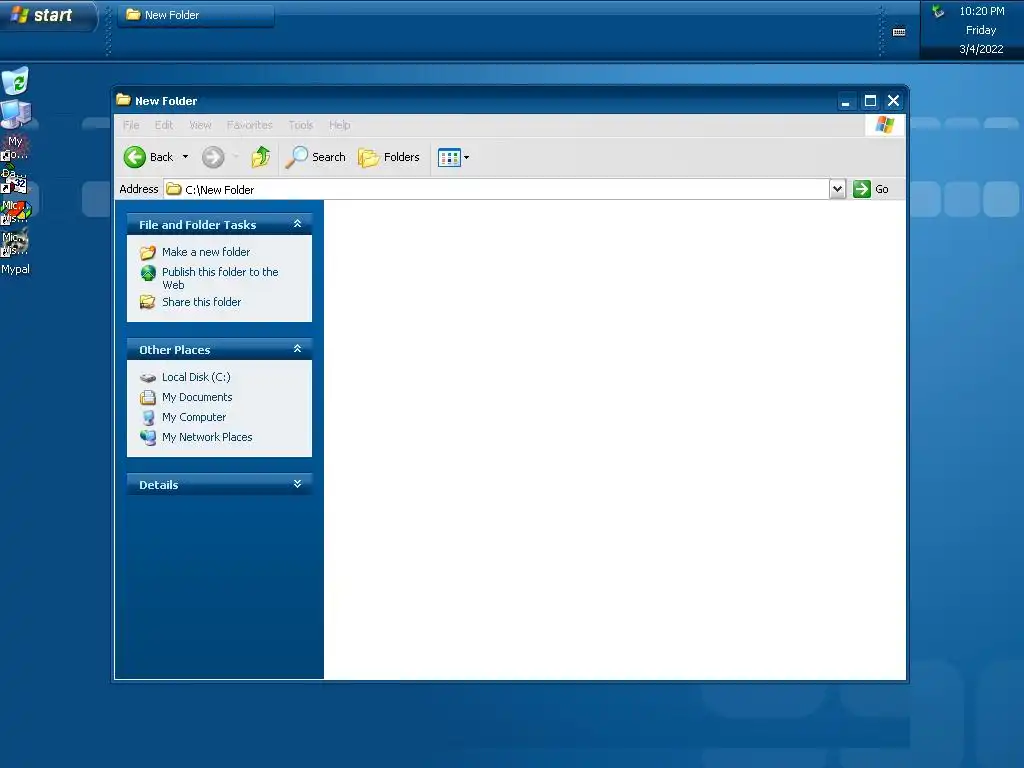Toggle the Folders tree pane
The height and width of the screenshot is (768, 1024).
tap(389, 157)
